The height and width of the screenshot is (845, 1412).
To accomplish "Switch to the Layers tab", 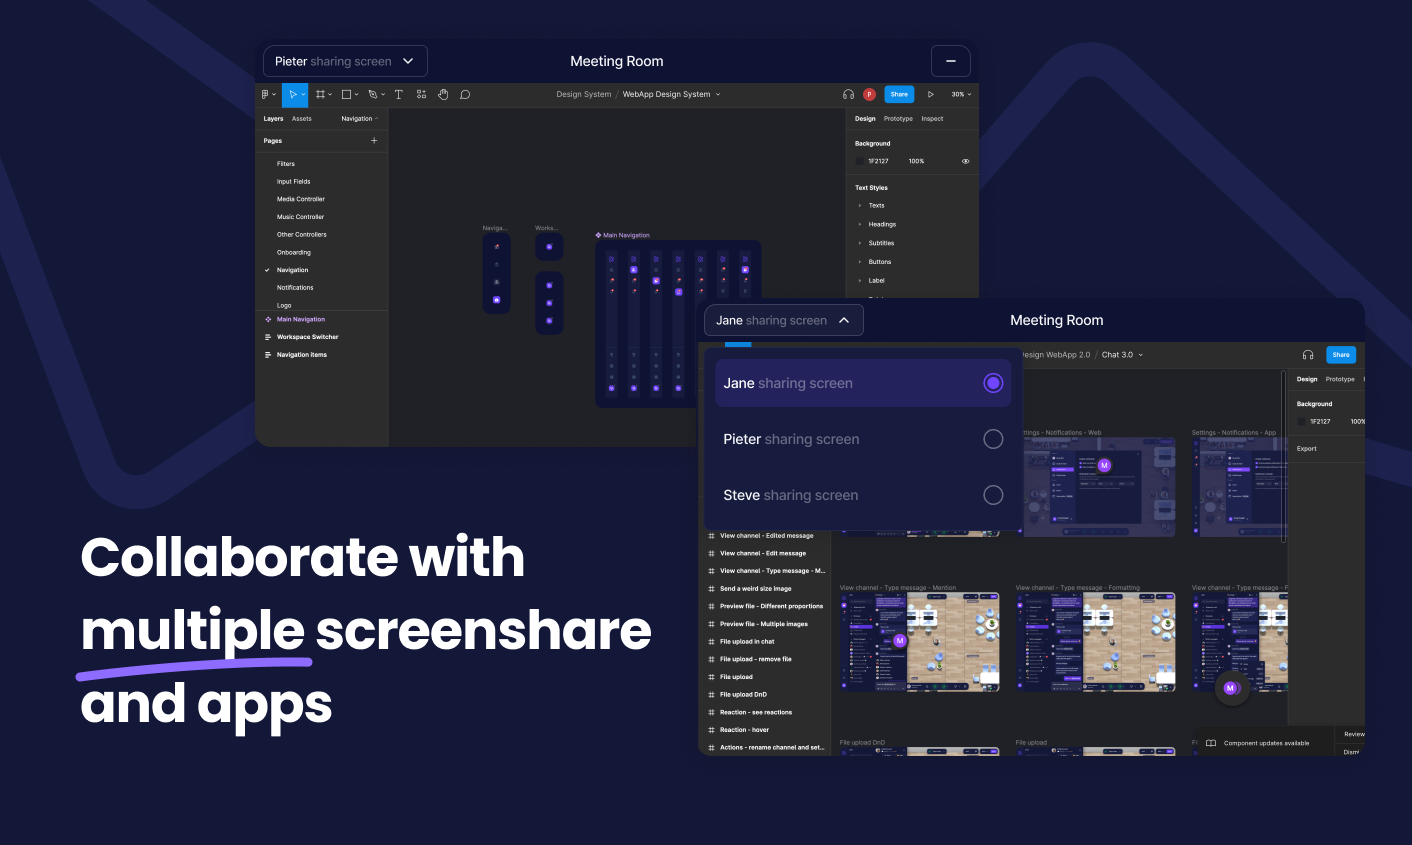I will point(273,119).
